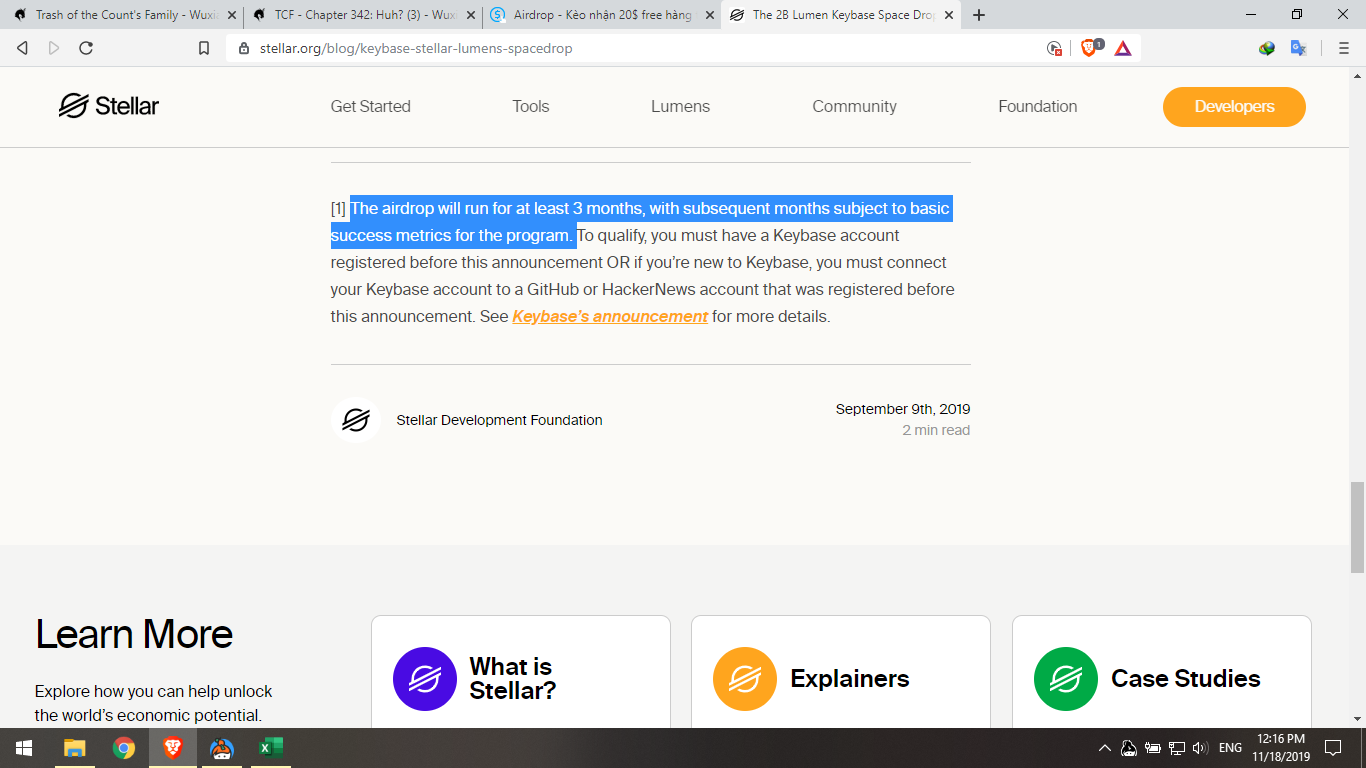
Task: Open the taskbar clock and date
Action: click(x=1283, y=748)
